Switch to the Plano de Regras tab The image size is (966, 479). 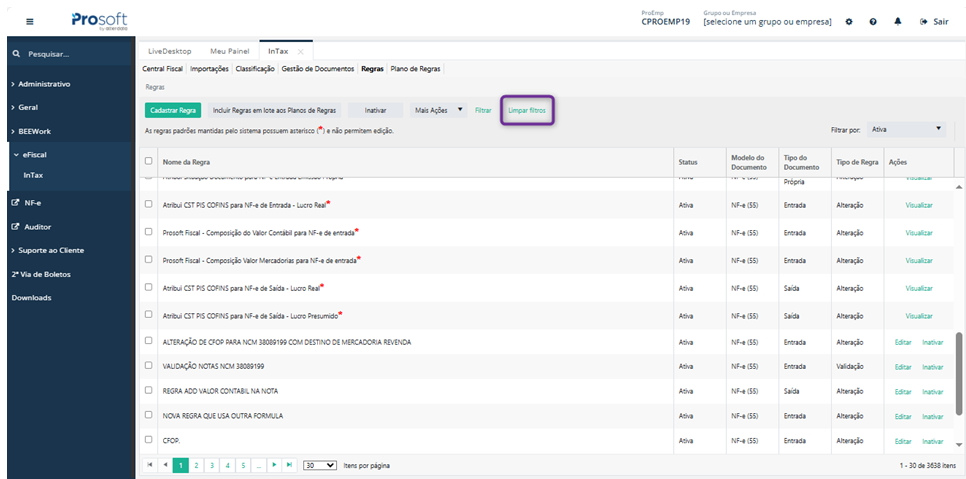(x=415, y=69)
